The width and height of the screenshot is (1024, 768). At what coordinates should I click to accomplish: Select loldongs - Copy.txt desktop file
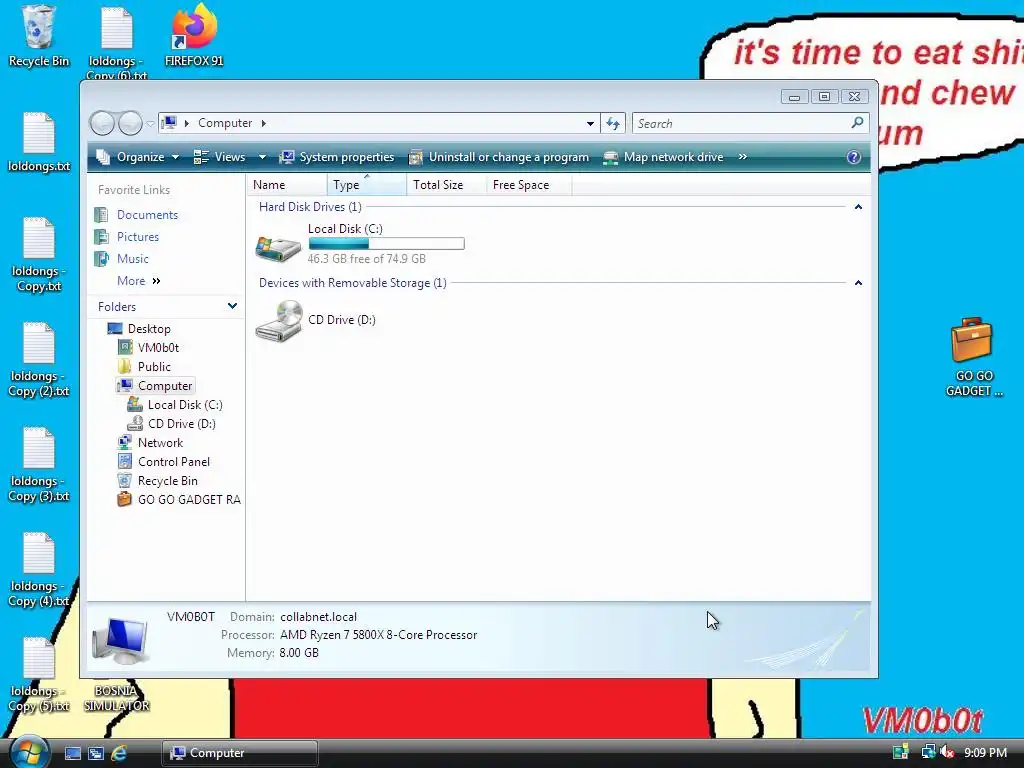pos(39,255)
